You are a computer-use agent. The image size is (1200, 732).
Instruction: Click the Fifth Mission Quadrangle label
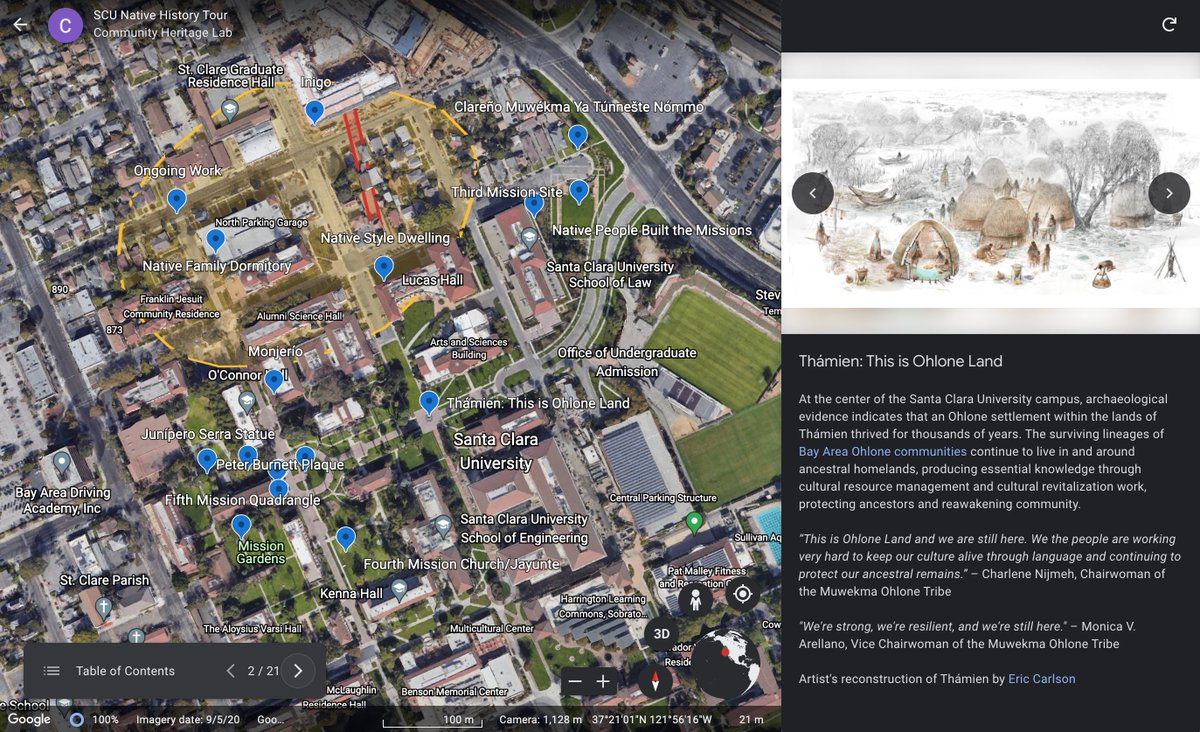(x=243, y=500)
